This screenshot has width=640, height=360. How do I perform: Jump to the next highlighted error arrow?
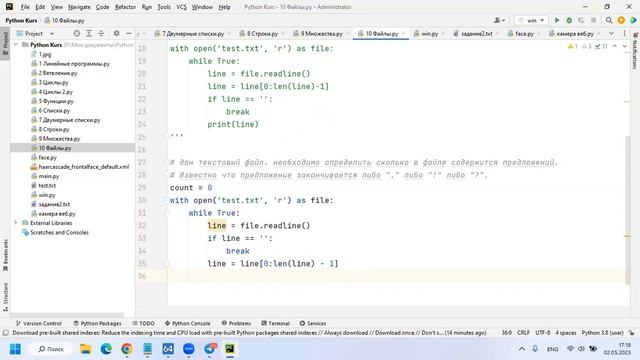(x=624, y=47)
